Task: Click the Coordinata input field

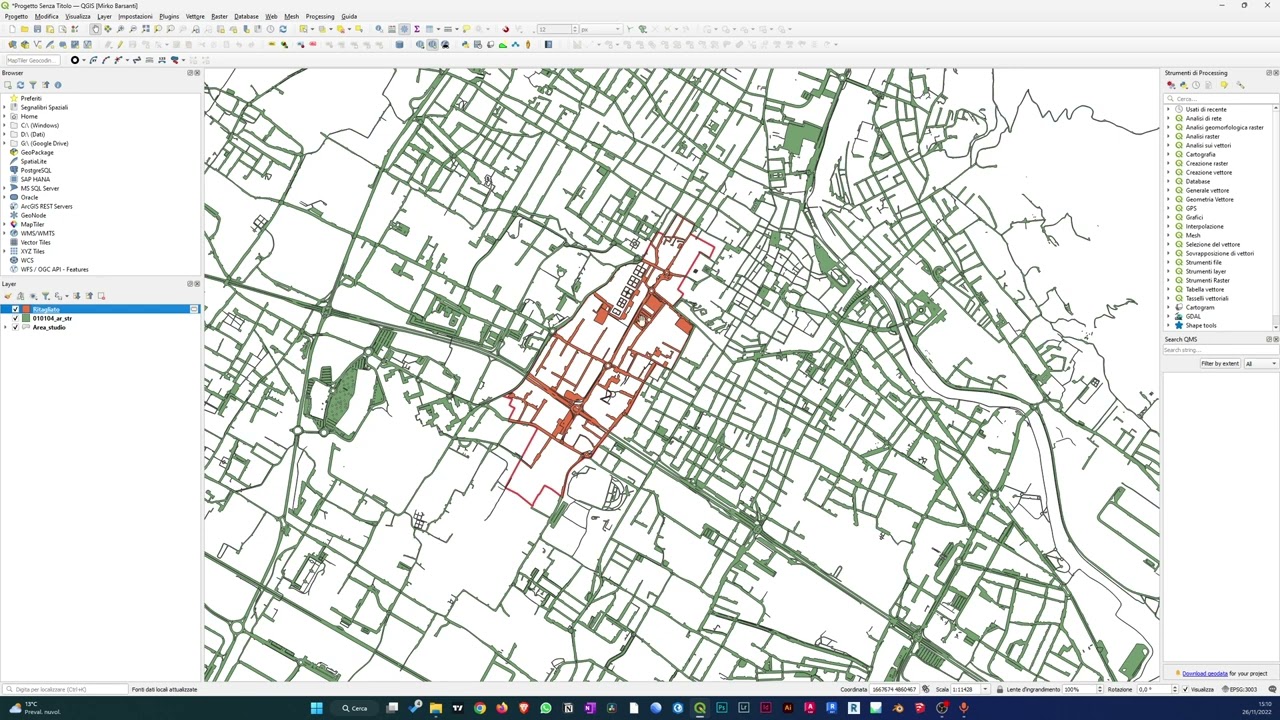Action: pos(894,689)
